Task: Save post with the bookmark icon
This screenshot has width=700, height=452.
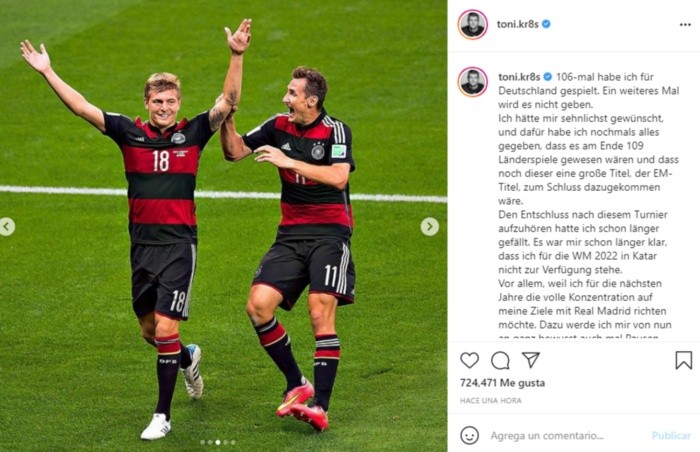Action: coord(683,360)
